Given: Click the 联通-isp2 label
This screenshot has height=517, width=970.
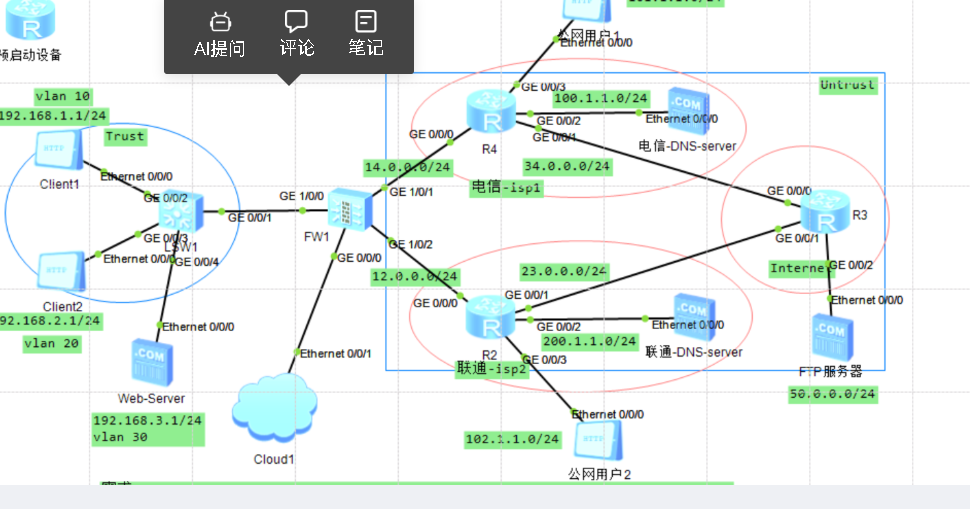Looking at the screenshot, I should coord(492,369).
